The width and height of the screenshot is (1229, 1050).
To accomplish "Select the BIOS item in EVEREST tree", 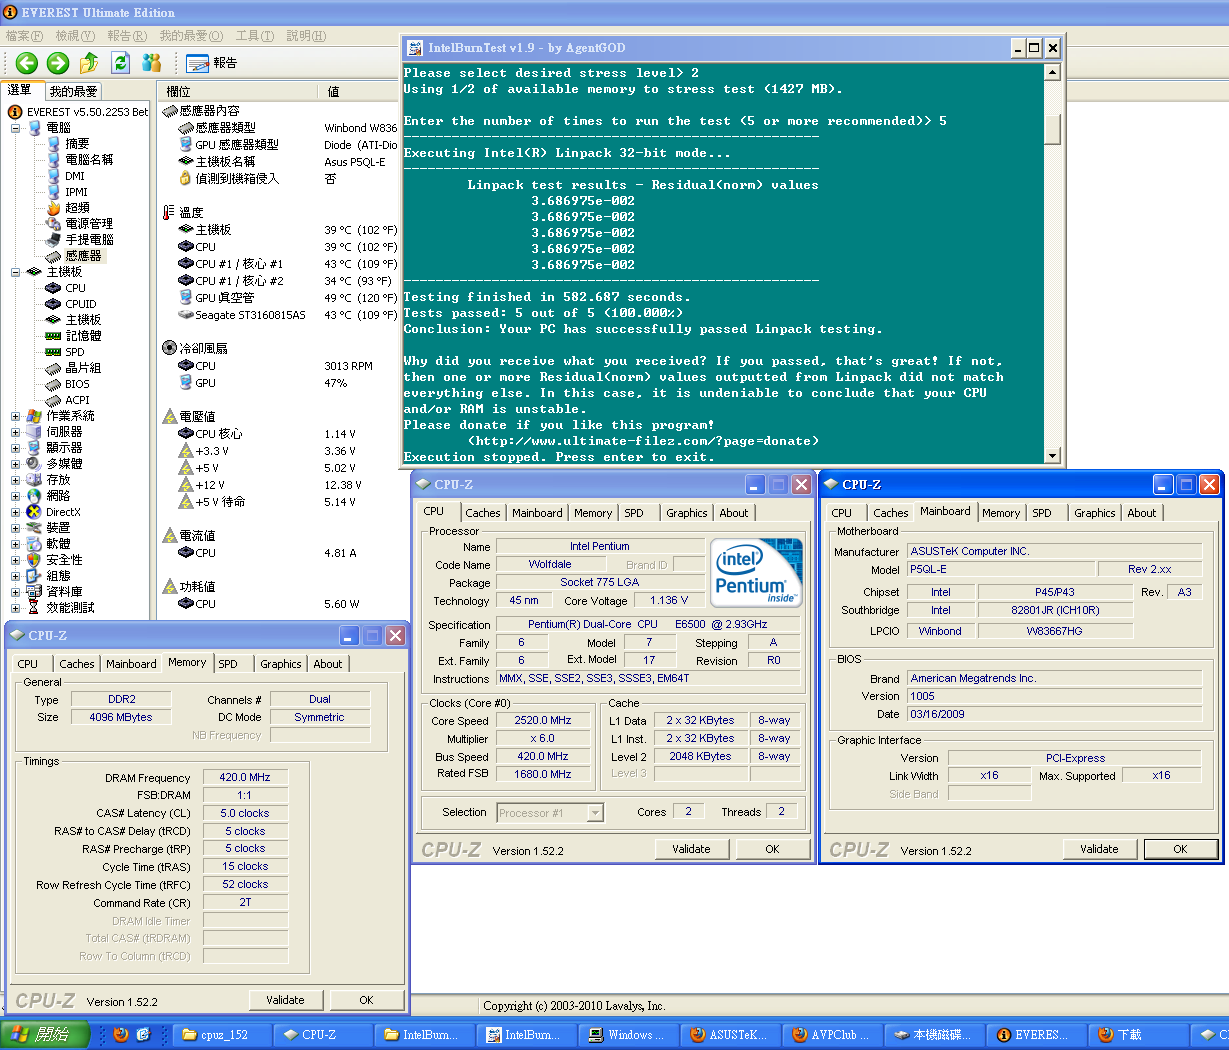I will pos(68,384).
